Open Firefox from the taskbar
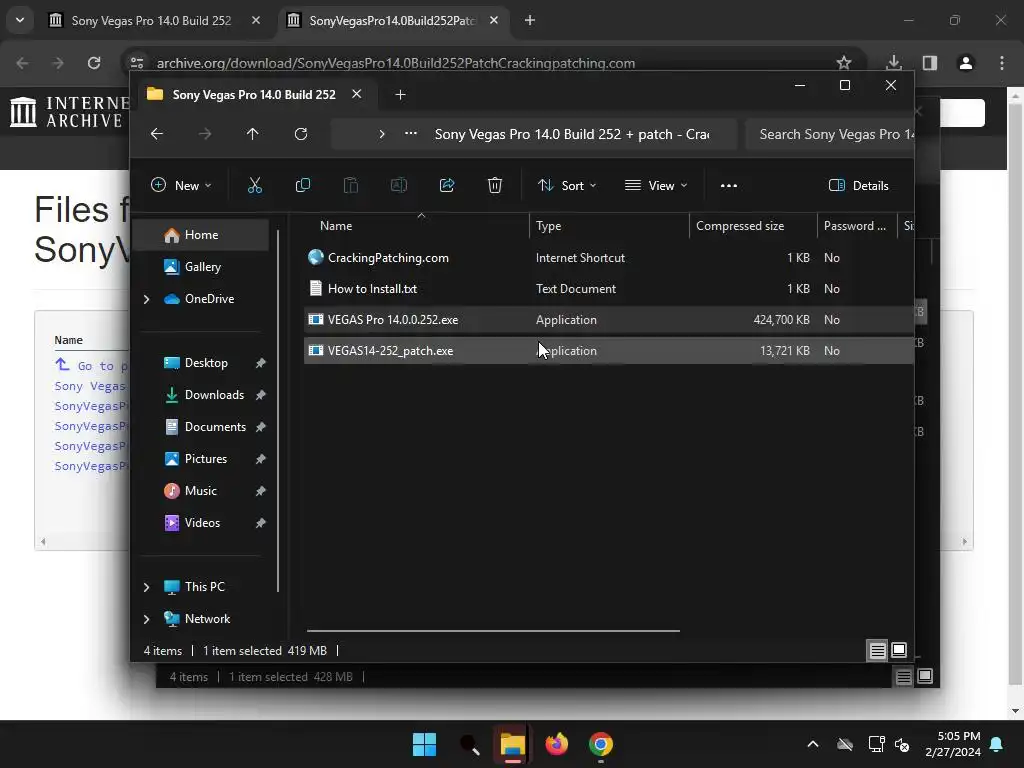This screenshot has height=768, width=1024. (x=556, y=744)
